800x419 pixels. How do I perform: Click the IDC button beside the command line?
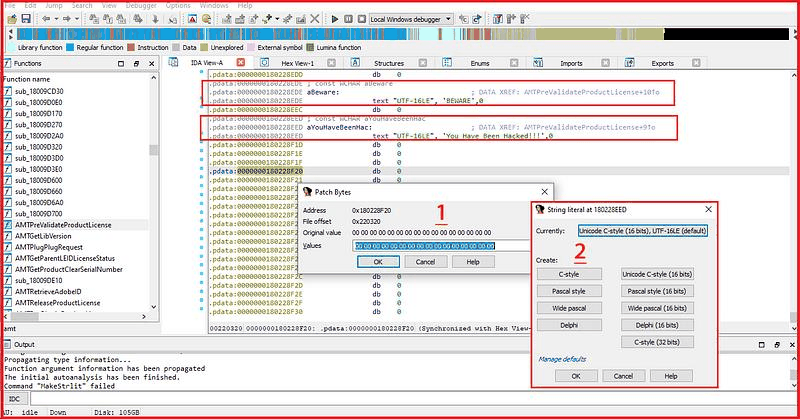tap(15, 399)
